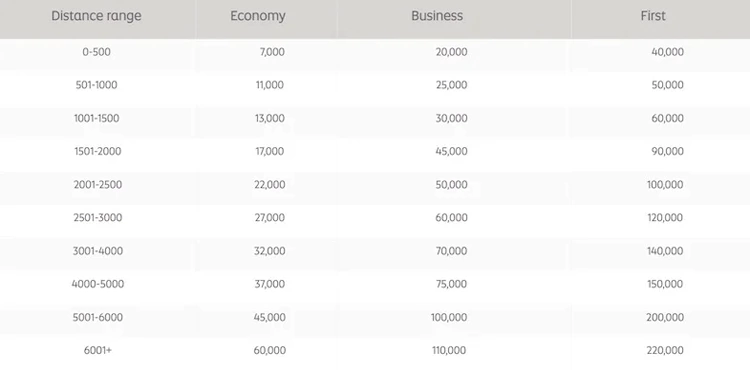Click Economy value 17,000
Screen dimensions: 750x370
(x=270, y=151)
